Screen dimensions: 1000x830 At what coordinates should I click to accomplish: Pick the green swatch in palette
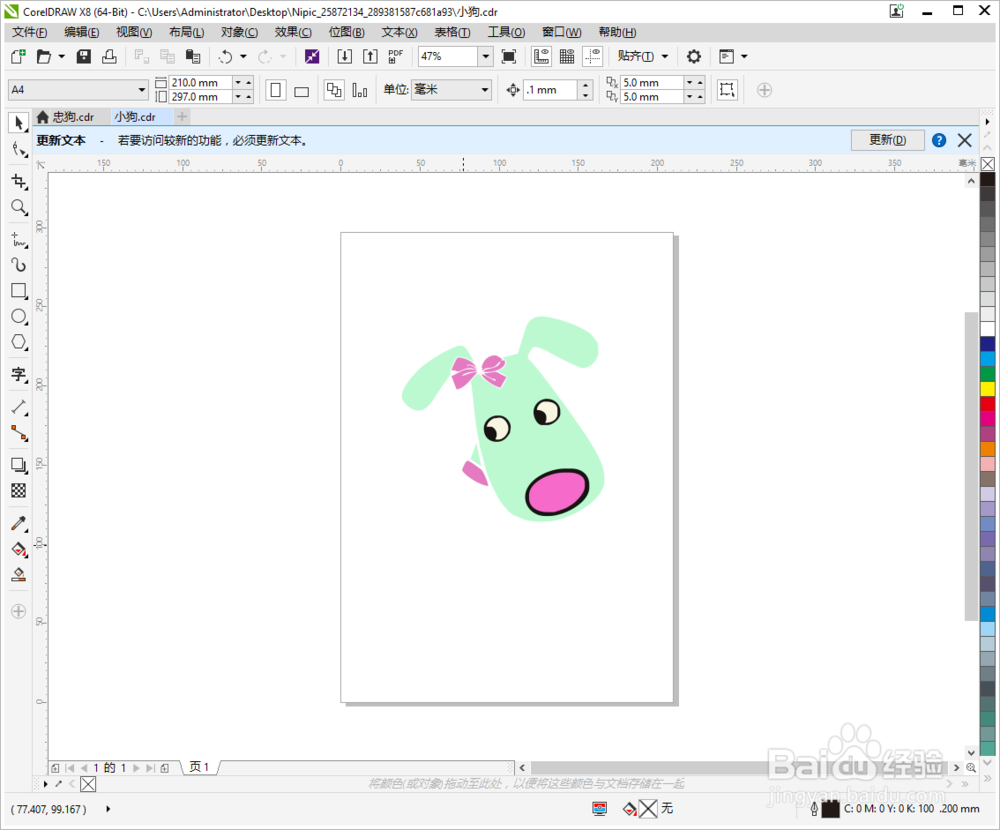click(987, 374)
